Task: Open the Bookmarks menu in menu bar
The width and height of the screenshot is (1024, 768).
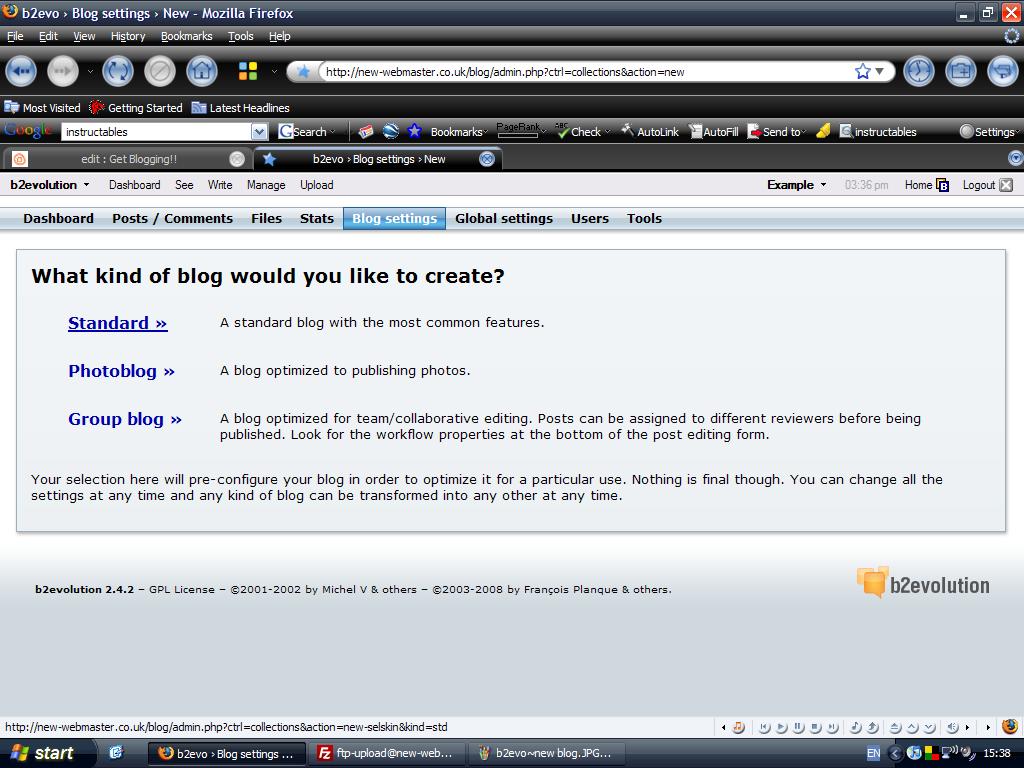Action: click(x=187, y=36)
